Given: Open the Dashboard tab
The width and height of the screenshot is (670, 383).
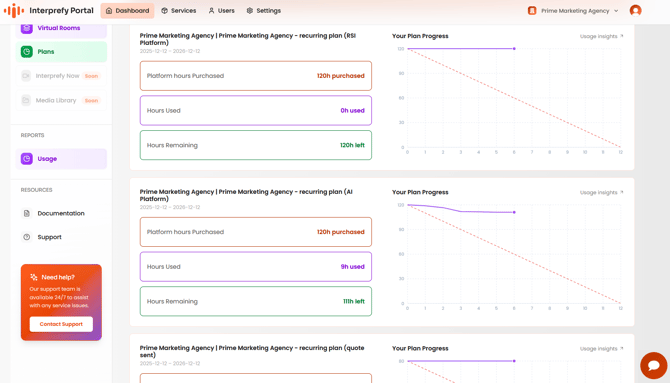Looking at the screenshot, I should (127, 11).
